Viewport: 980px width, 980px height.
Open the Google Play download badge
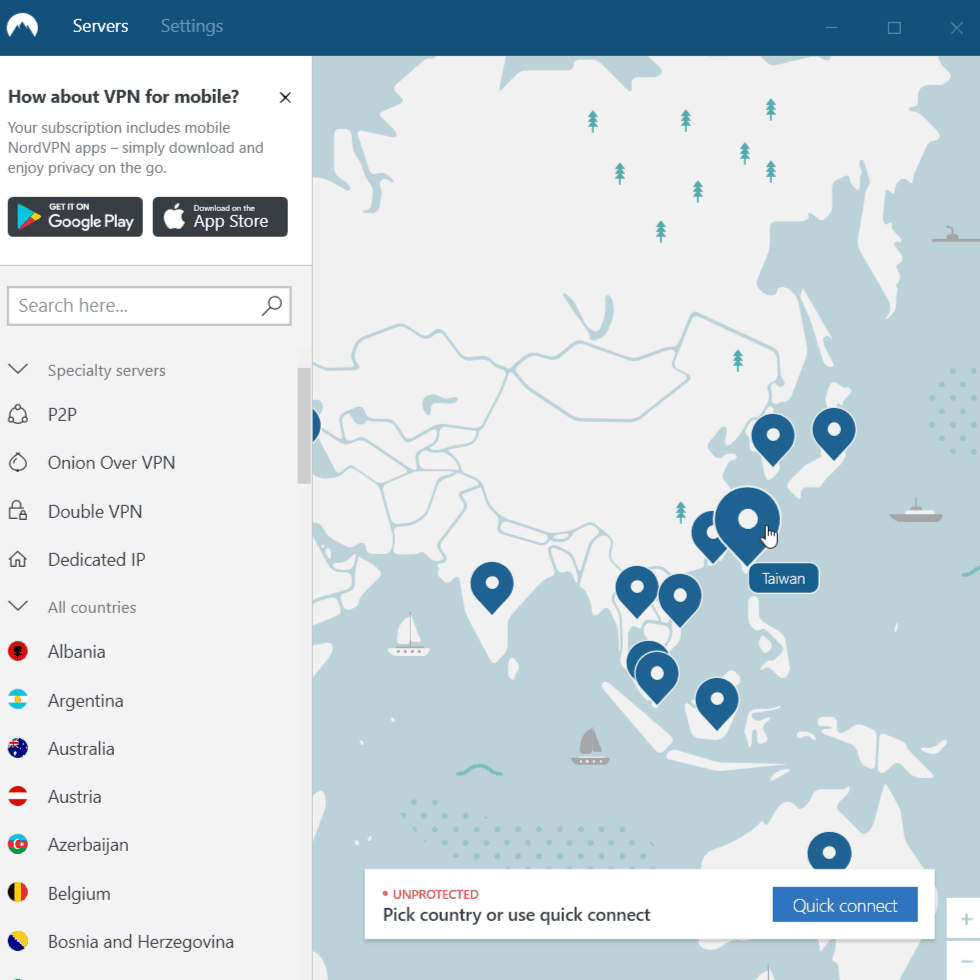point(75,217)
